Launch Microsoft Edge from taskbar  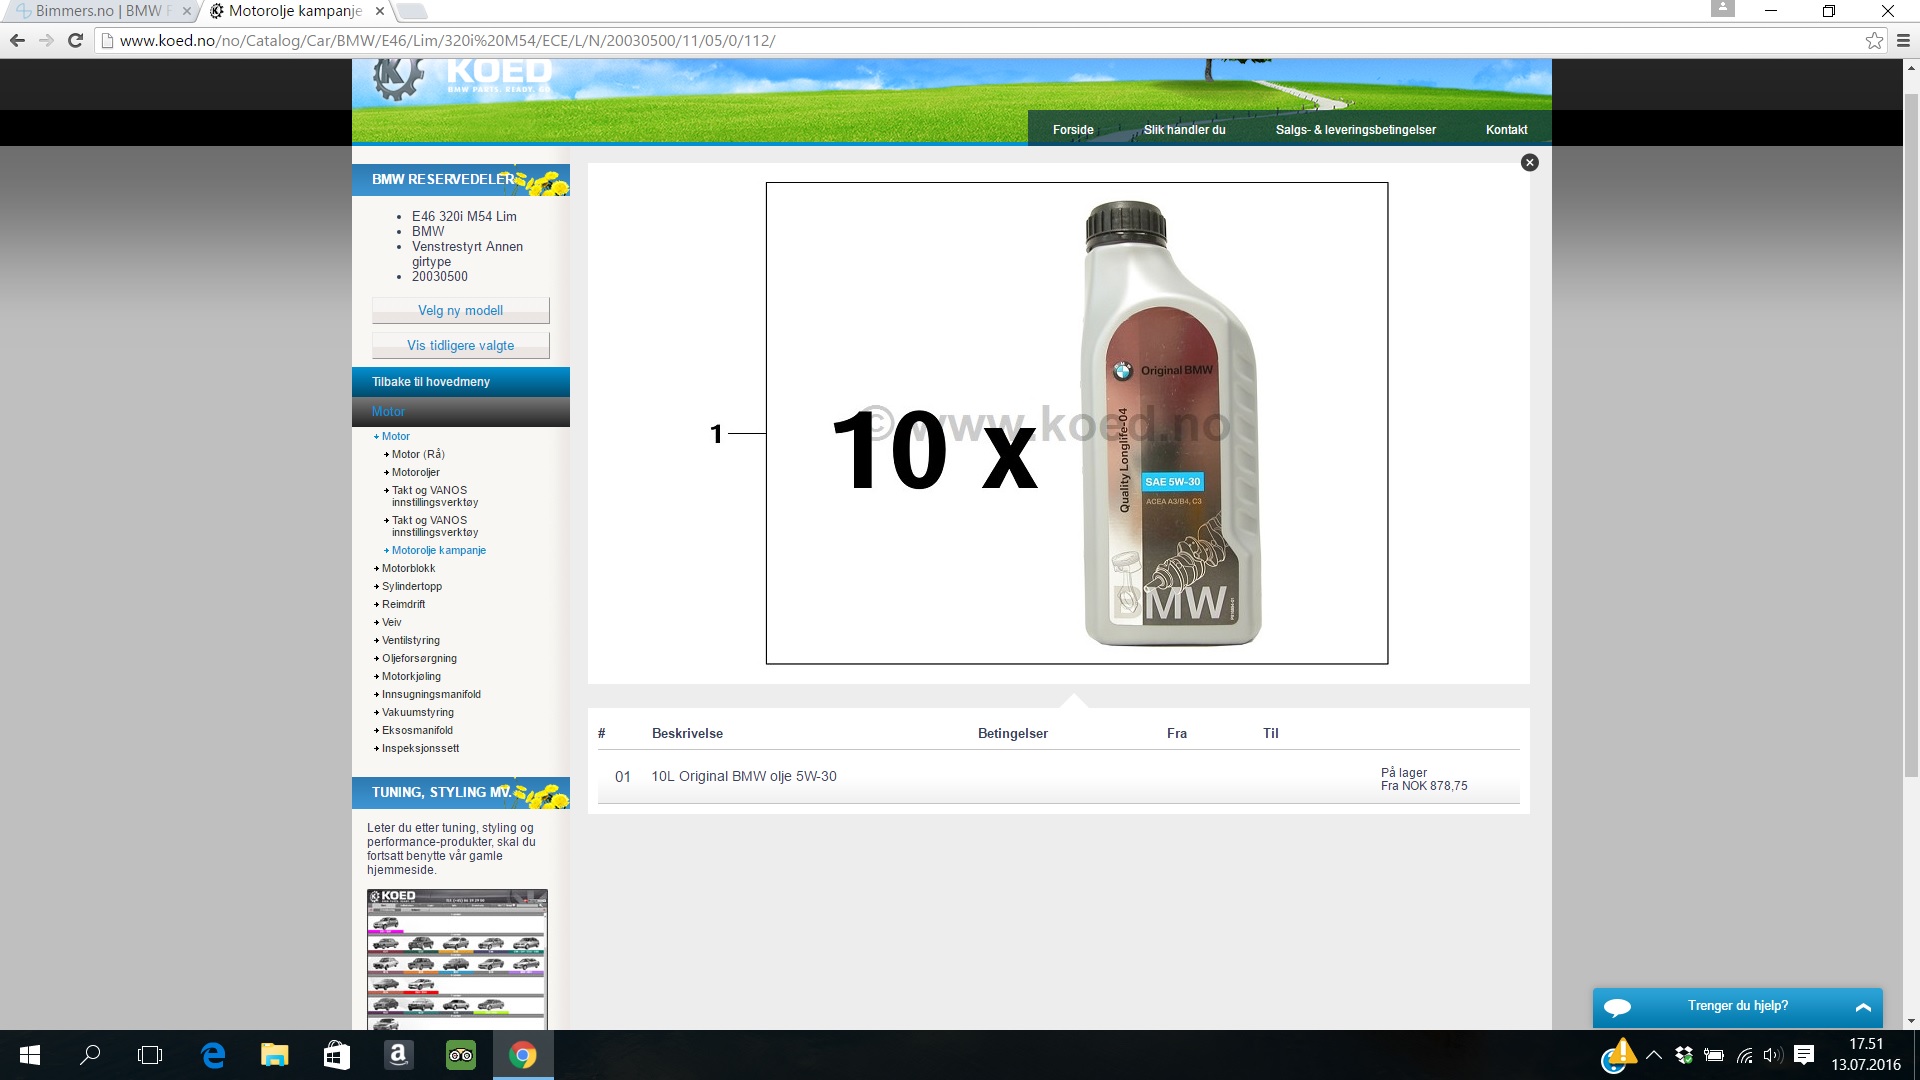[x=213, y=1055]
